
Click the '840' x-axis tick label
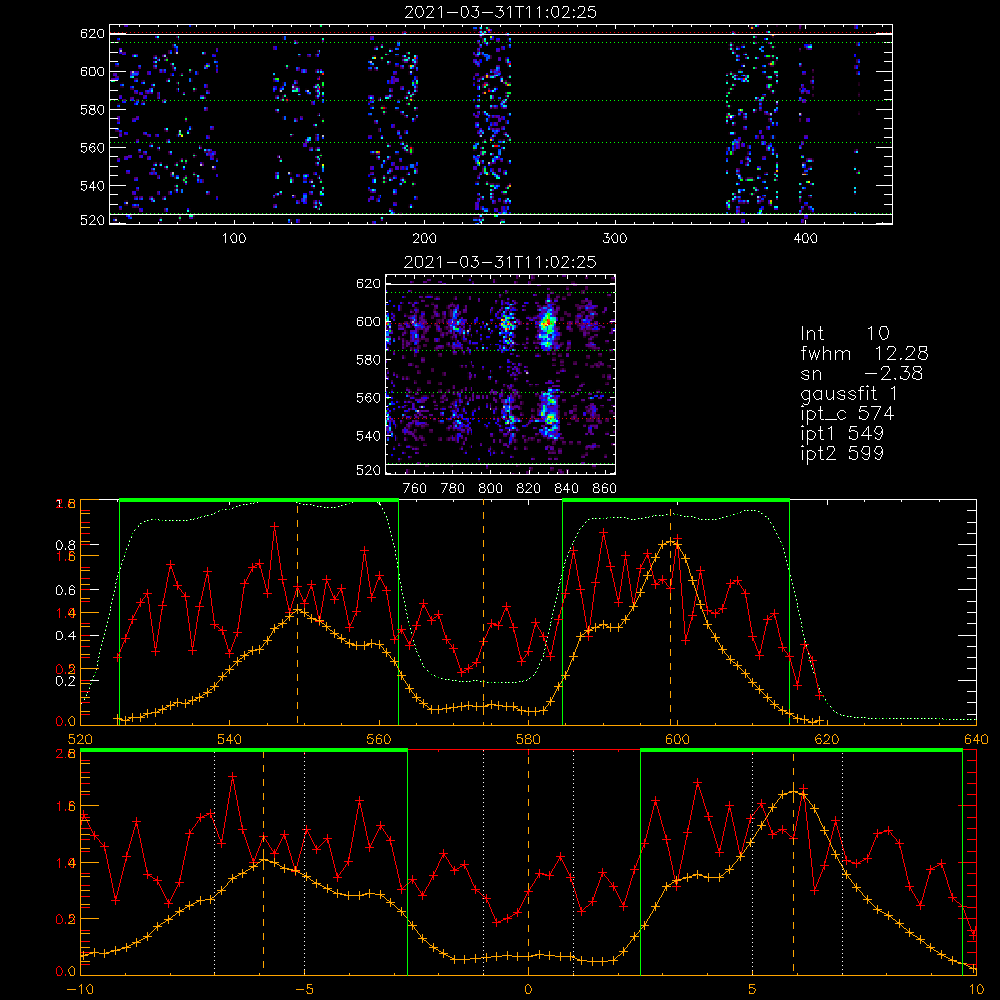tap(566, 489)
